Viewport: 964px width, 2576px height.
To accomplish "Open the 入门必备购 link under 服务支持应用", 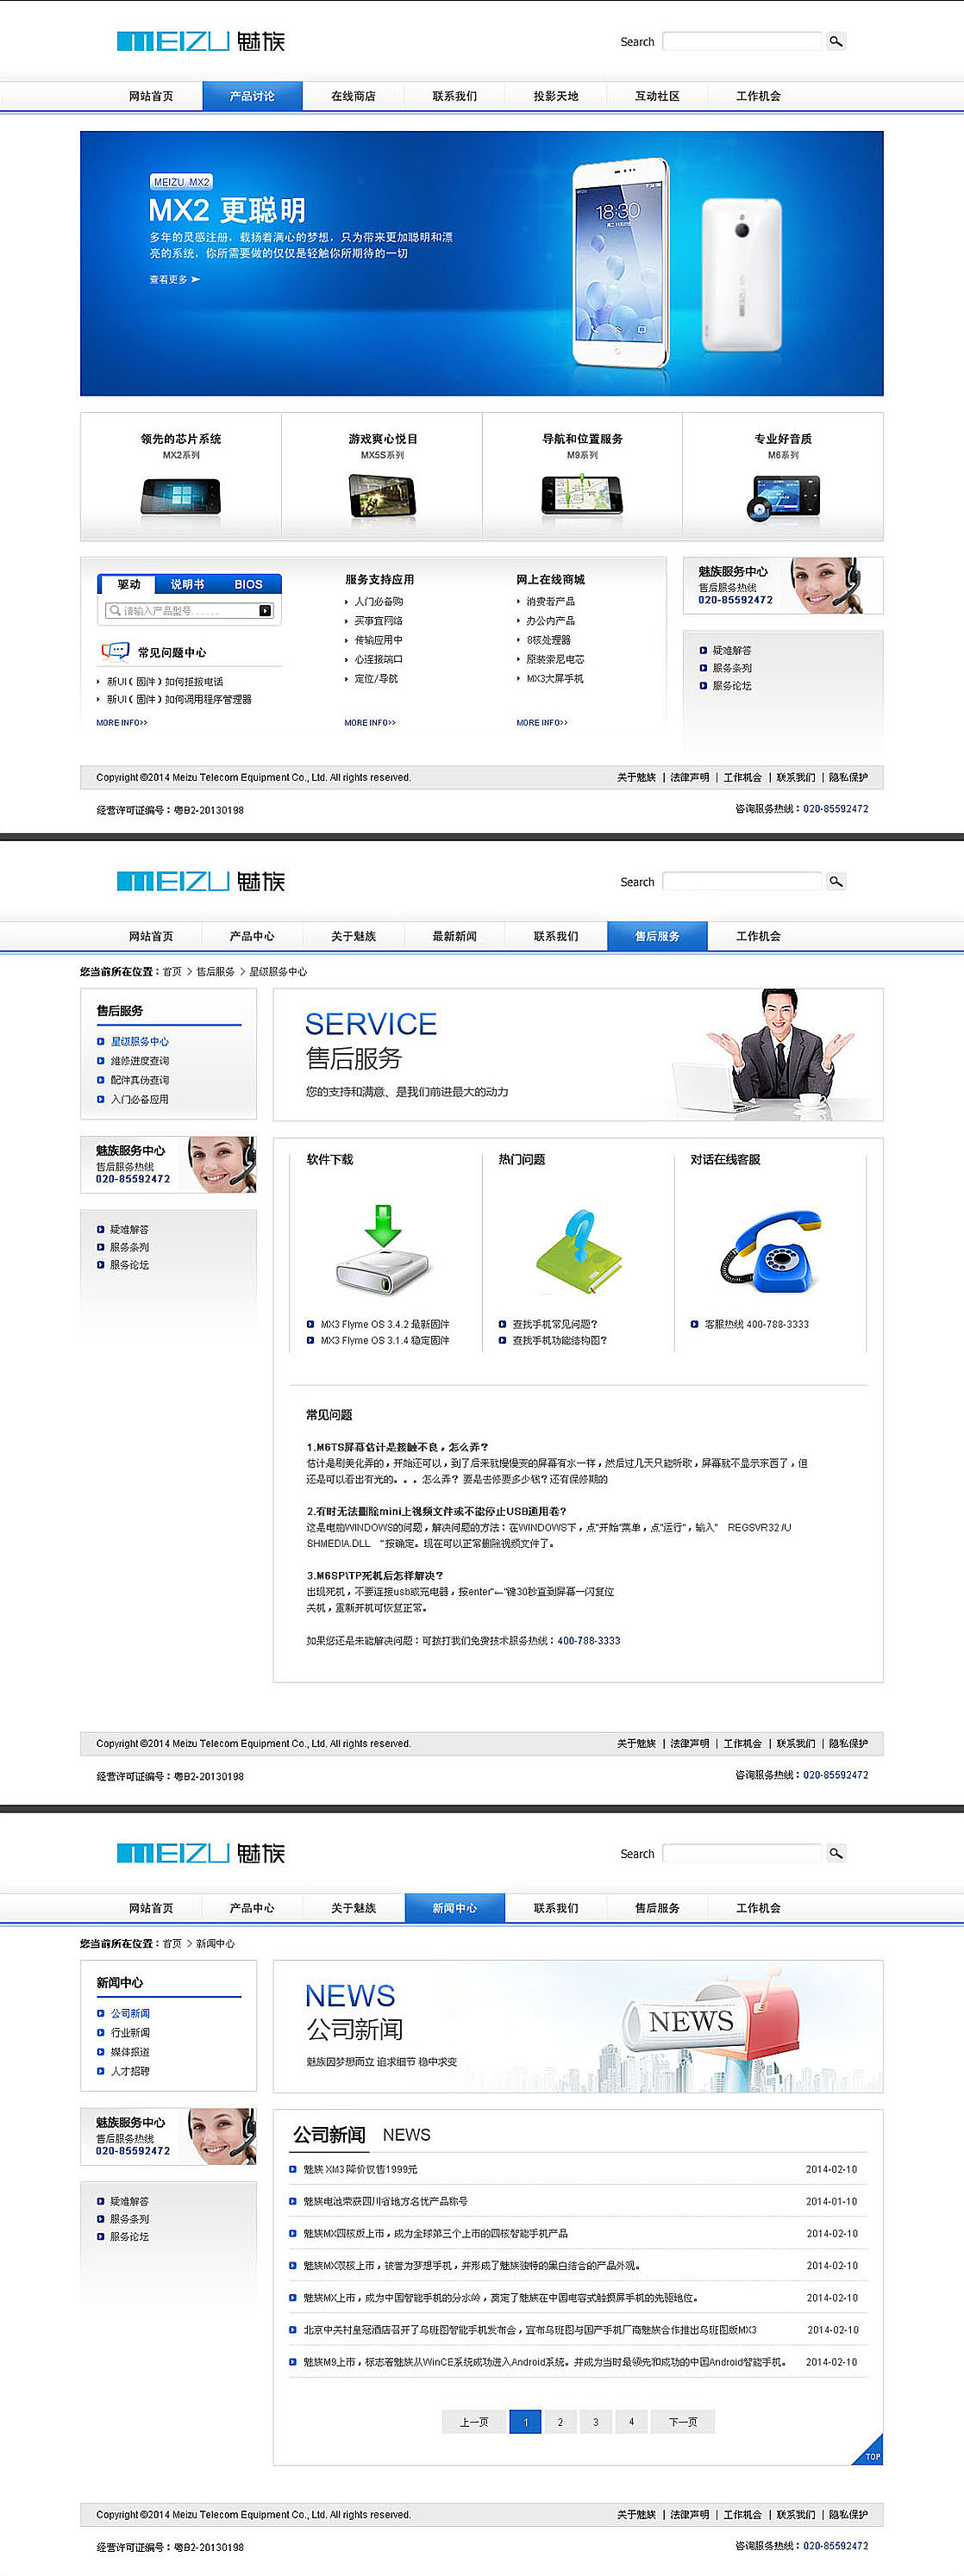I will coord(378,602).
